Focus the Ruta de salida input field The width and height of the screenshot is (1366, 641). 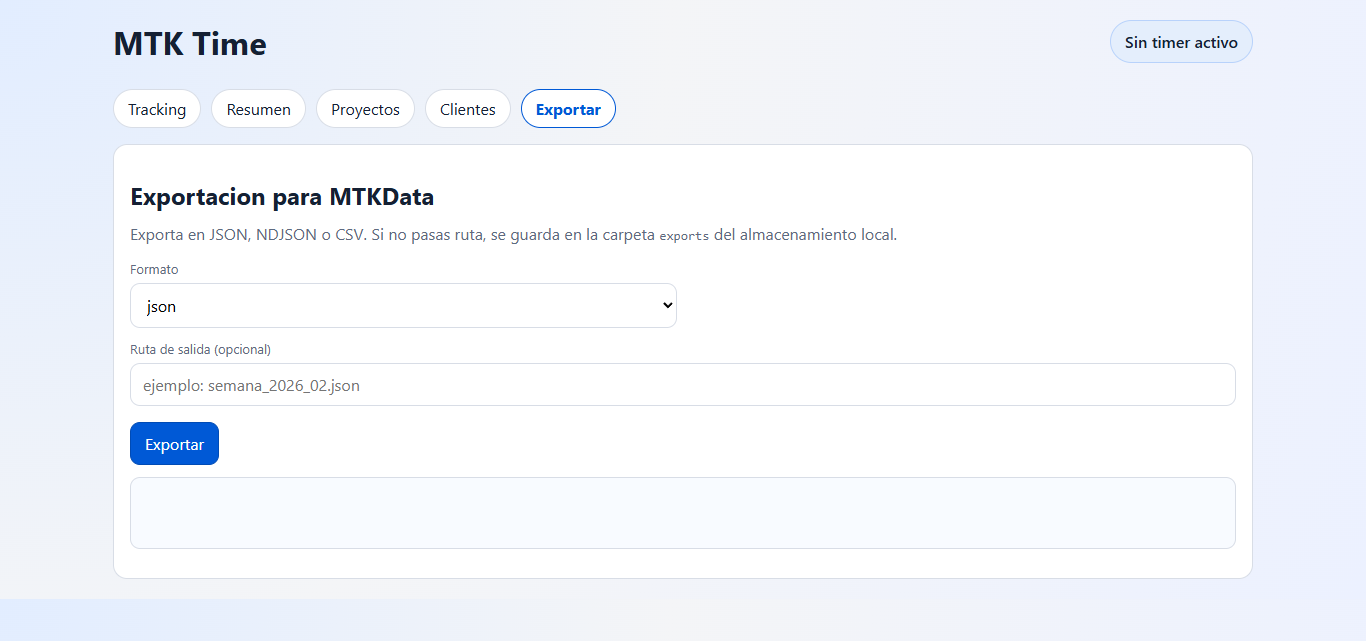pos(683,384)
